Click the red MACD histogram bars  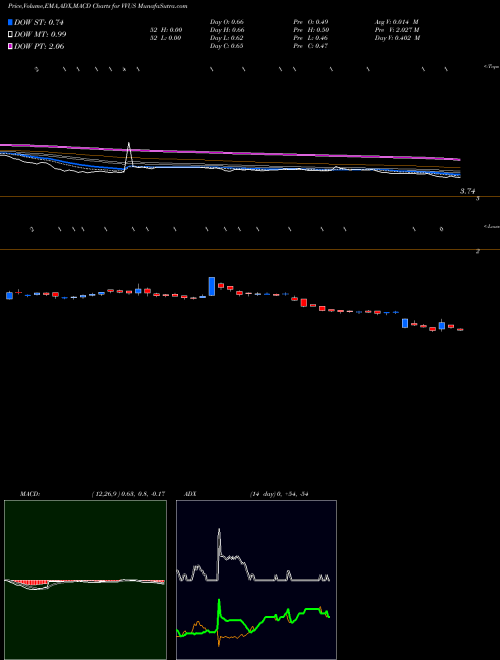point(30,583)
